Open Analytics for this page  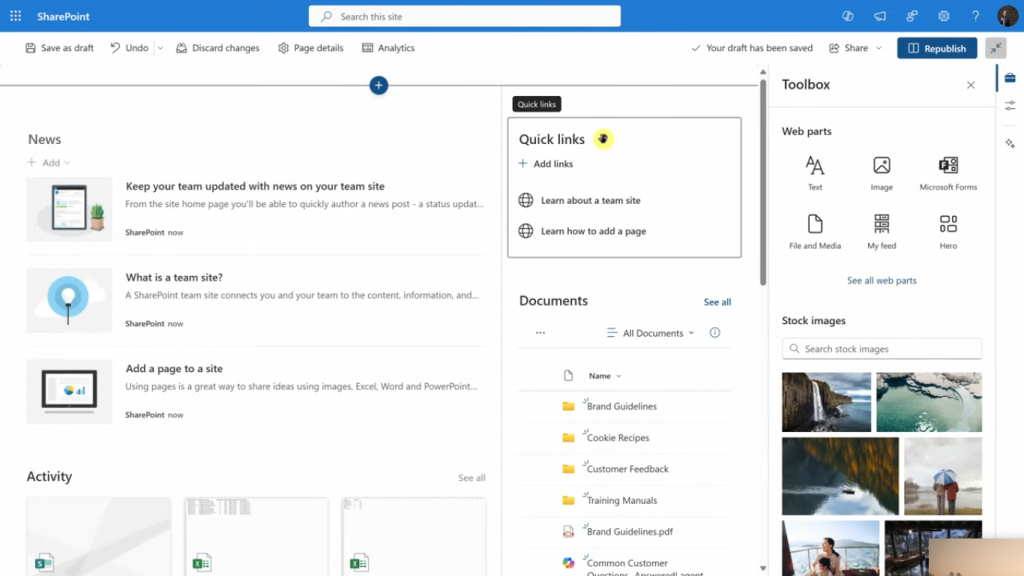coord(388,47)
